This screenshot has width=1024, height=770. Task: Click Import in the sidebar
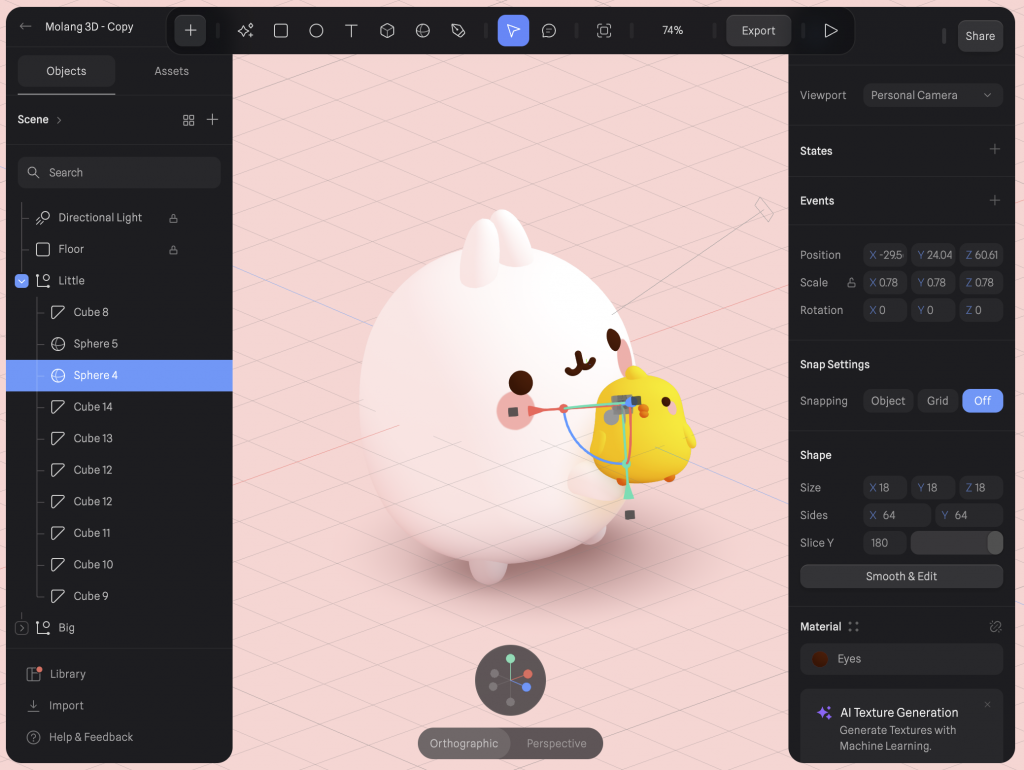tap(55, 705)
